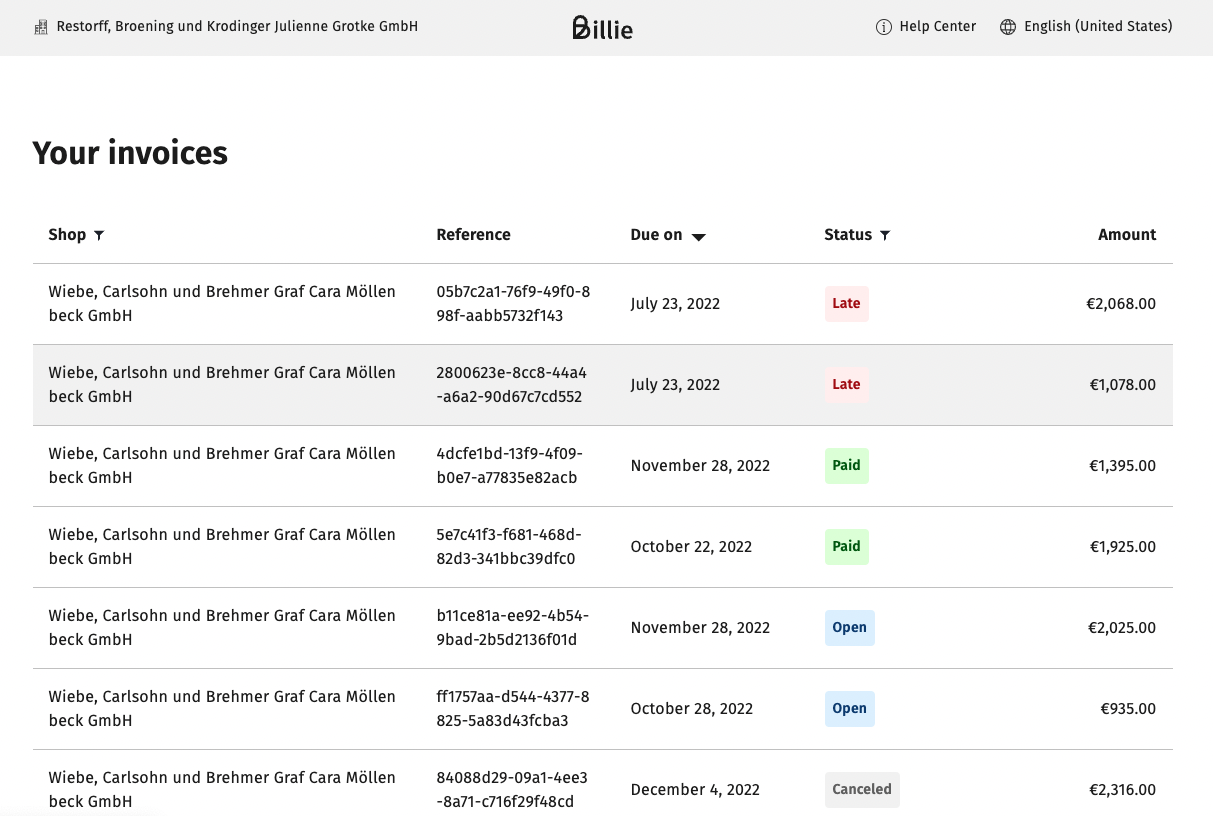Click the amount €2,316.00
This screenshot has width=1213, height=816.
point(1121,790)
